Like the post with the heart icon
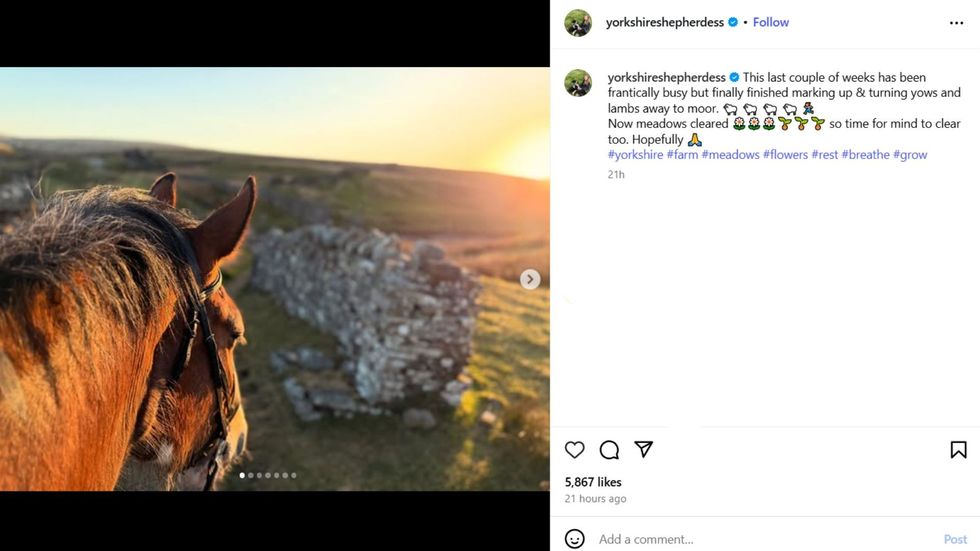 [575, 450]
